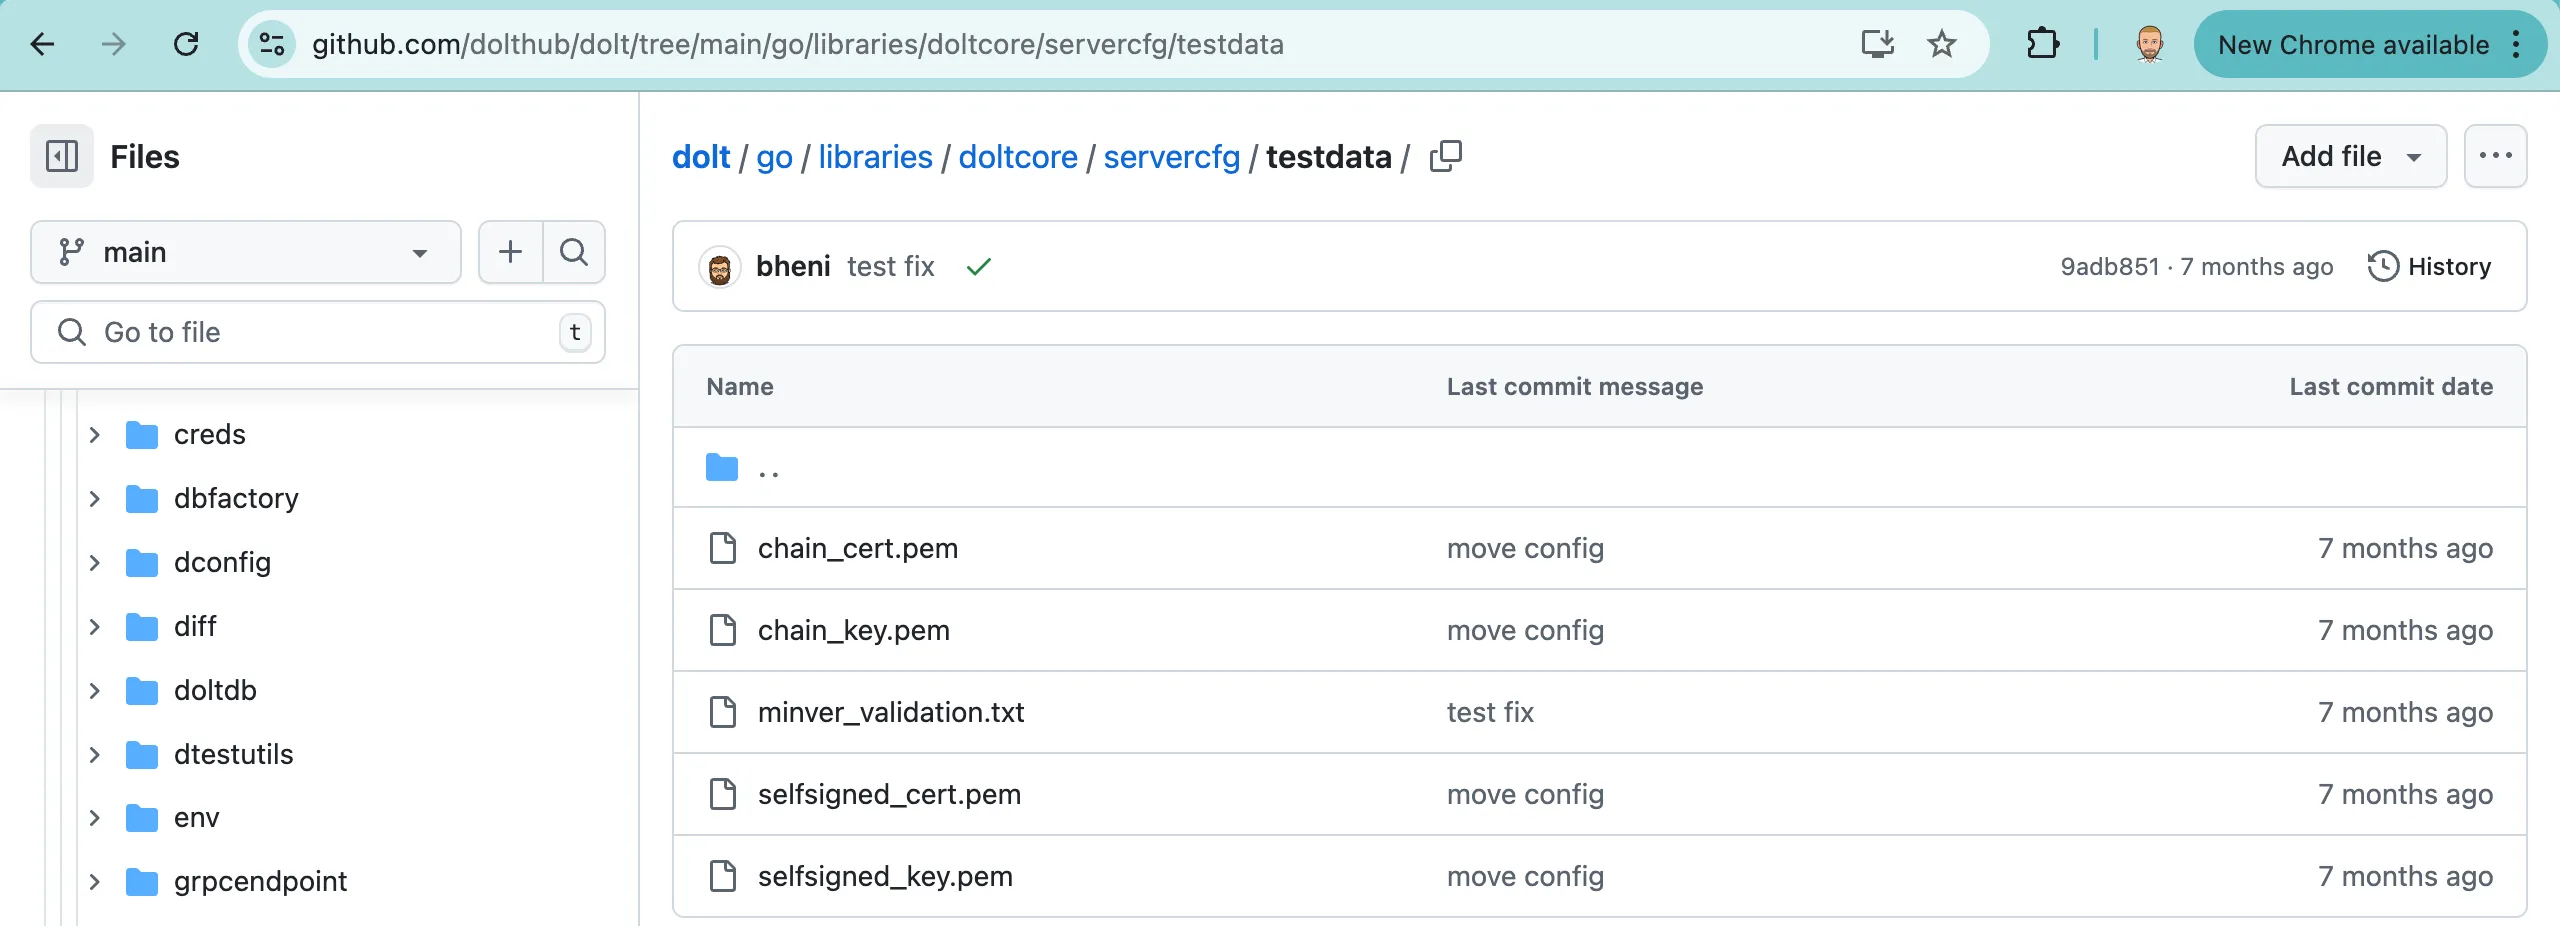Image resolution: width=2560 pixels, height=926 pixels.
Task: Open minver_validation.txt file
Action: click(890, 711)
